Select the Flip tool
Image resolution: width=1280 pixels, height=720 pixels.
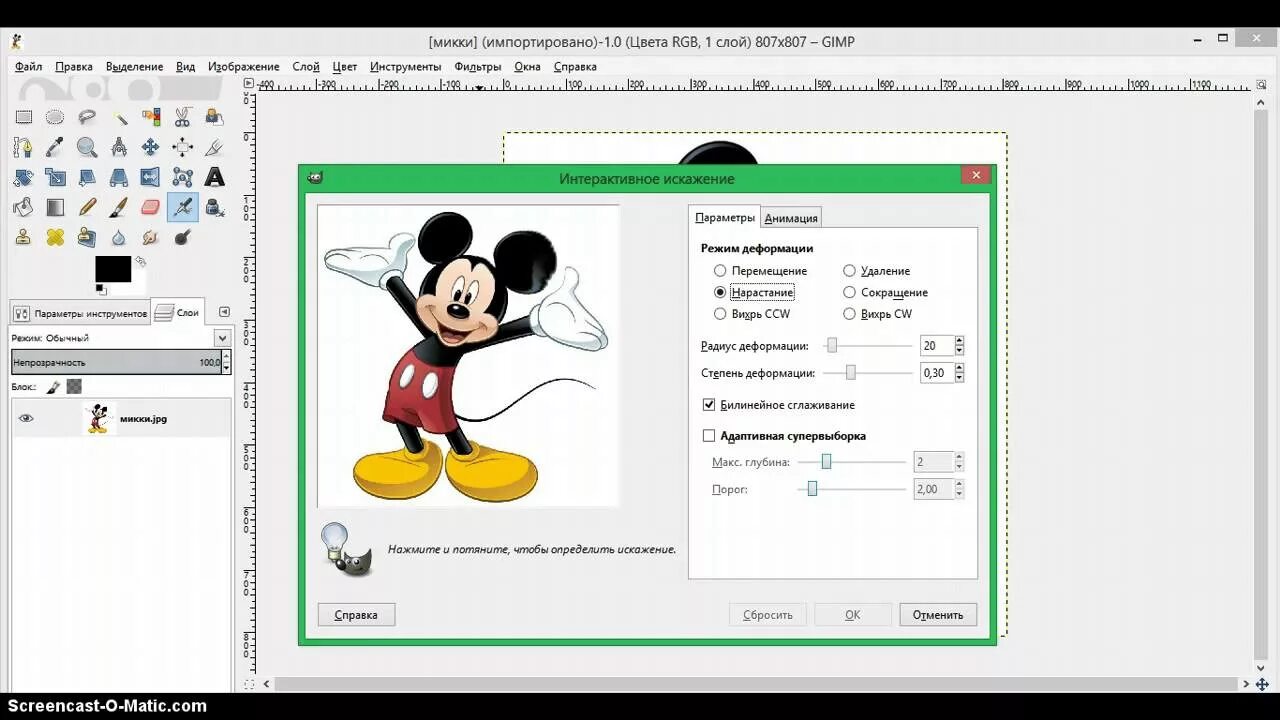(x=151, y=178)
